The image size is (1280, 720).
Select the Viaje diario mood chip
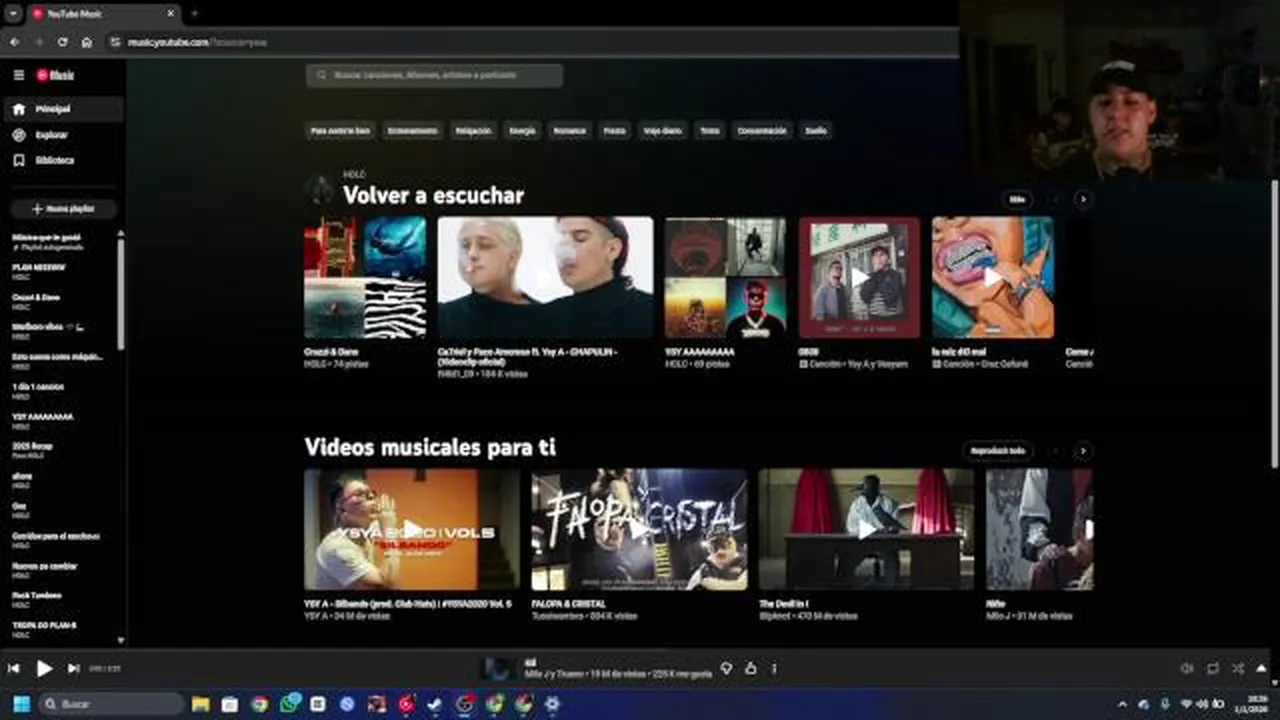click(662, 131)
